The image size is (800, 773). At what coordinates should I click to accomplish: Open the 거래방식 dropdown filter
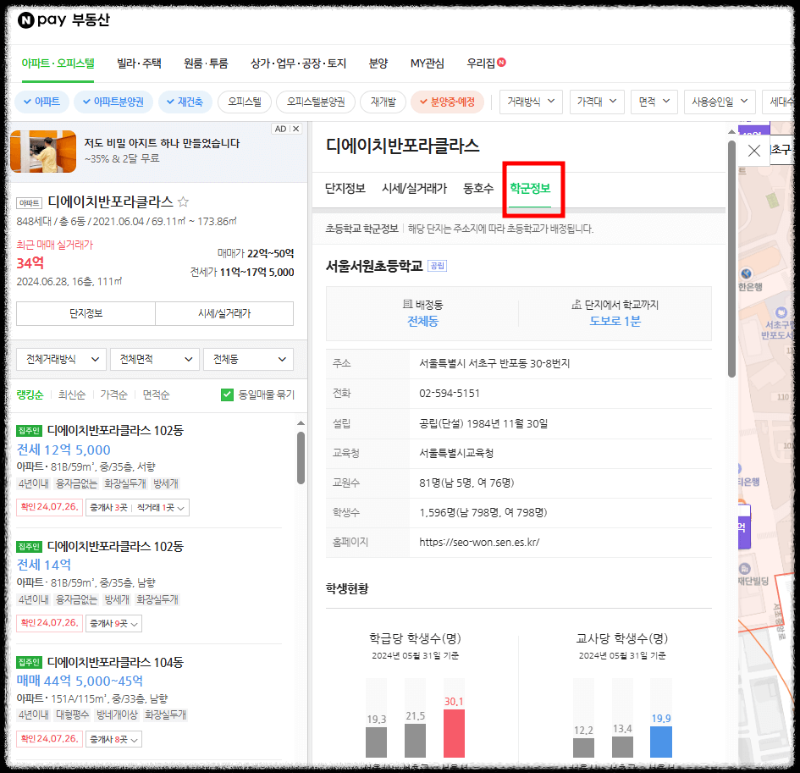[531, 102]
